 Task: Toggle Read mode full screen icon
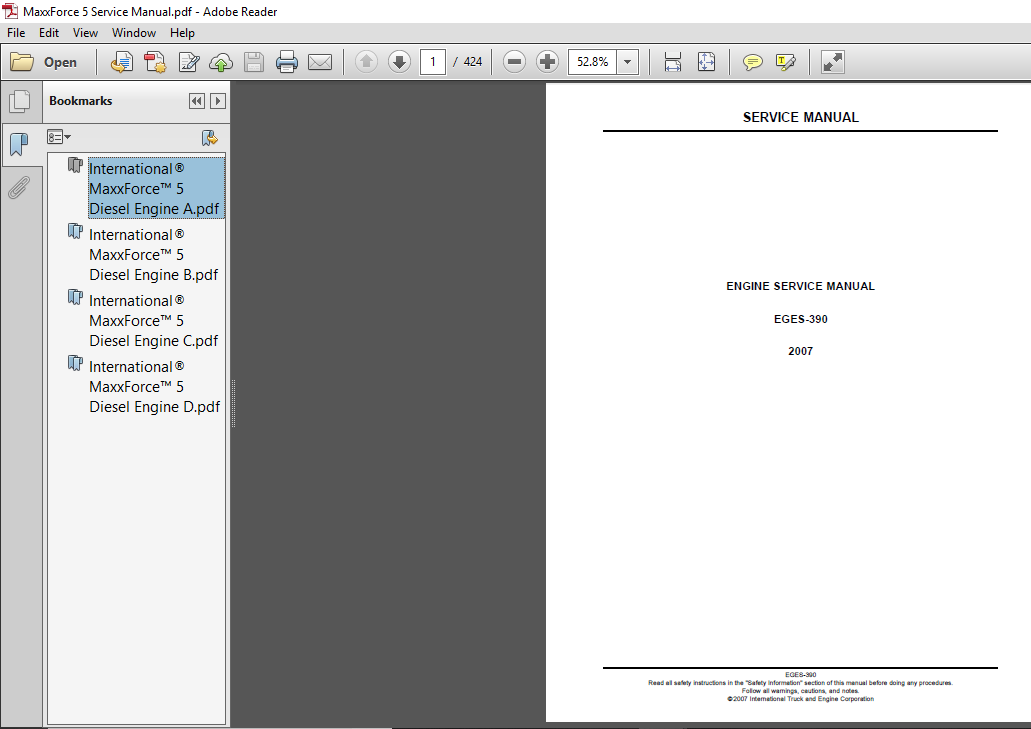point(832,62)
